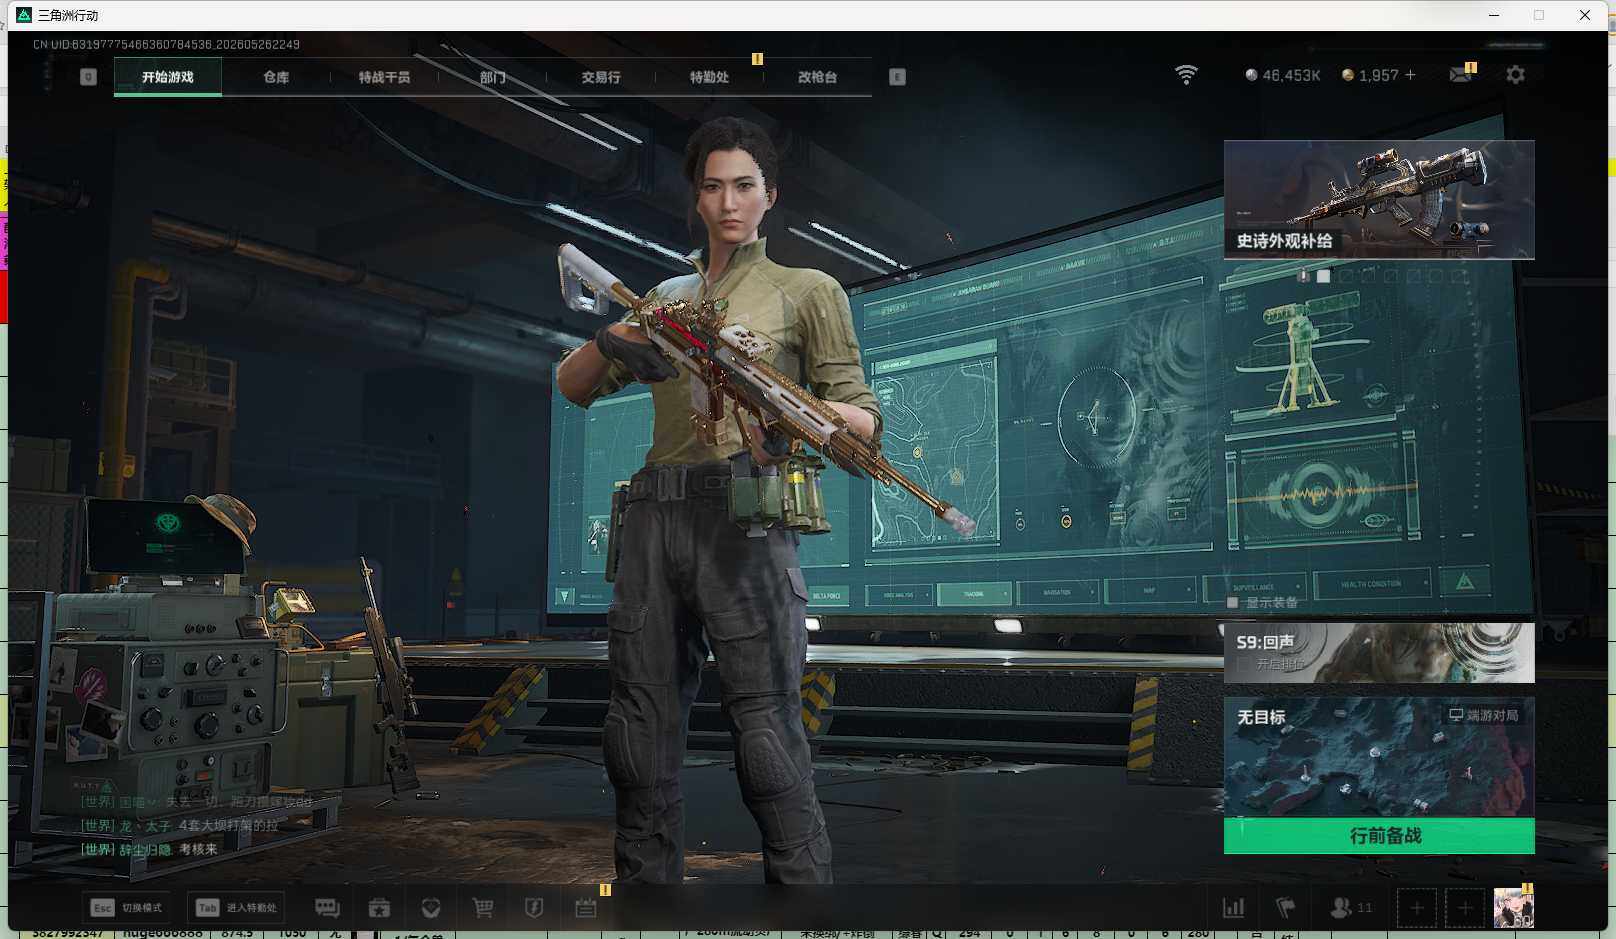Go to the 部门 tab
Viewport: 1616px width, 939px height.
pyautogui.click(x=492, y=77)
